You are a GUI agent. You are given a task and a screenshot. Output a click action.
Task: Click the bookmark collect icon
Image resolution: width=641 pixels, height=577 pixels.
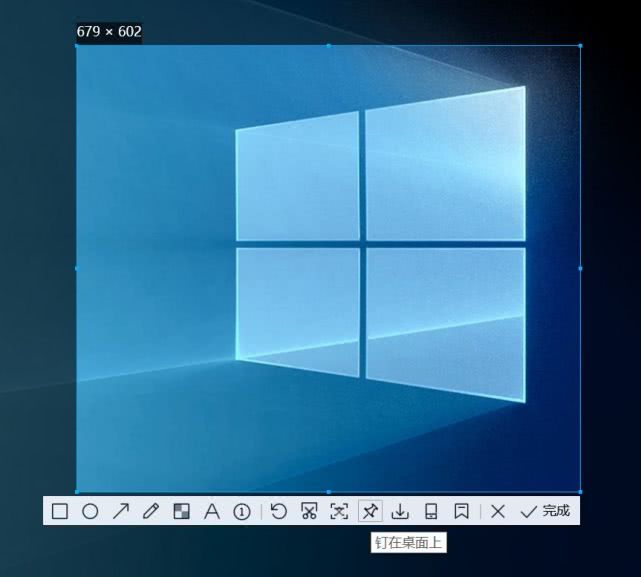tap(462, 511)
